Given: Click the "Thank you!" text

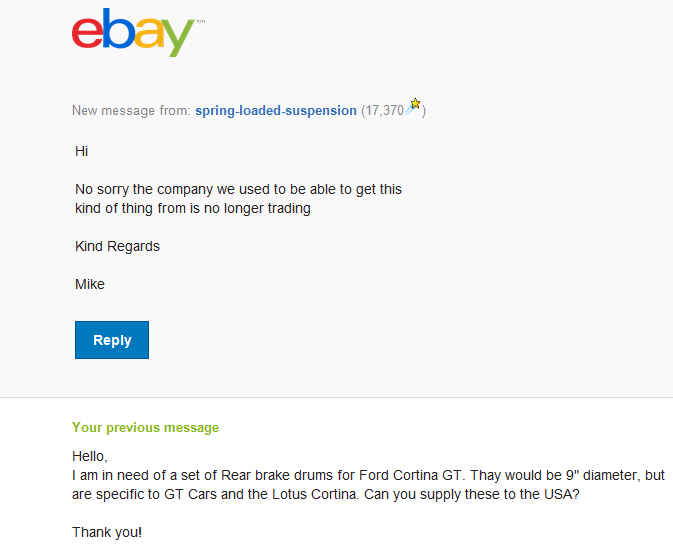Looking at the screenshot, I should point(107,532).
